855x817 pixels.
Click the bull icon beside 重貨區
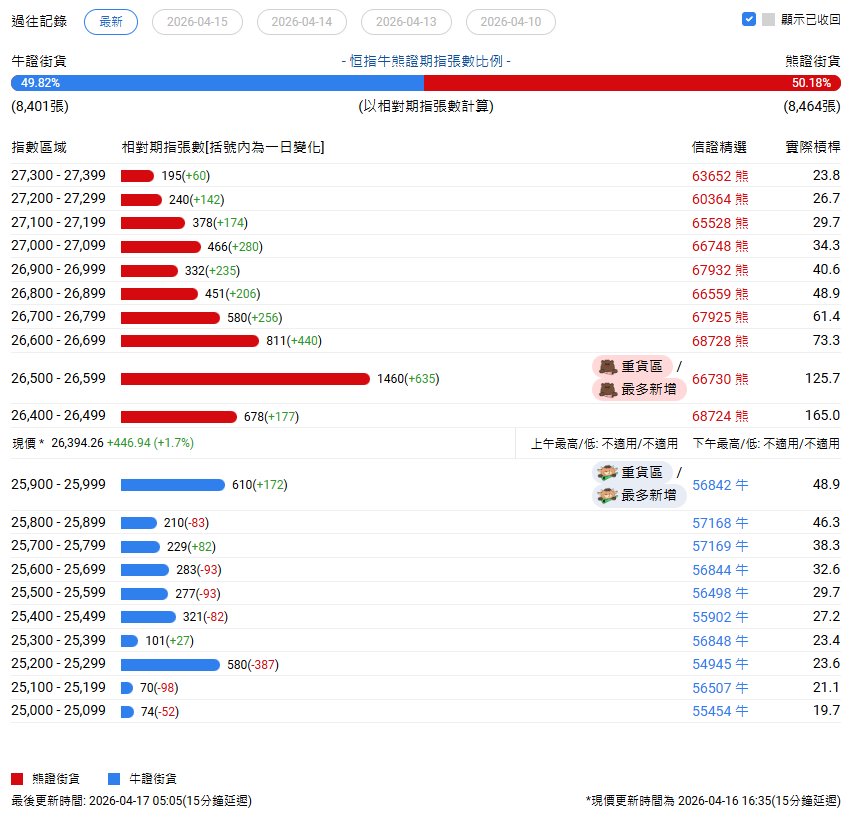click(607, 472)
